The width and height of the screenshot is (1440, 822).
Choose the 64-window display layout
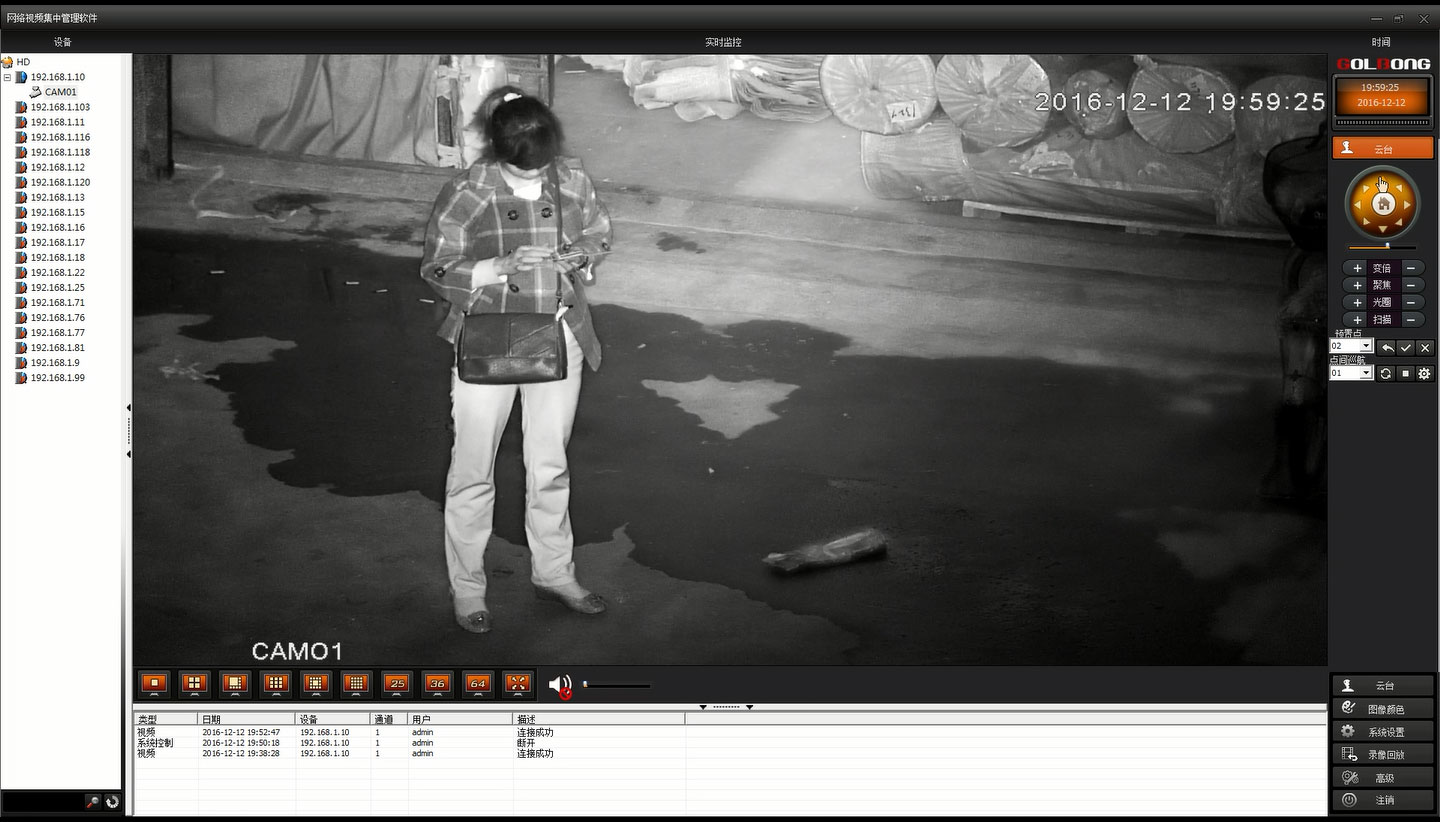(x=478, y=684)
